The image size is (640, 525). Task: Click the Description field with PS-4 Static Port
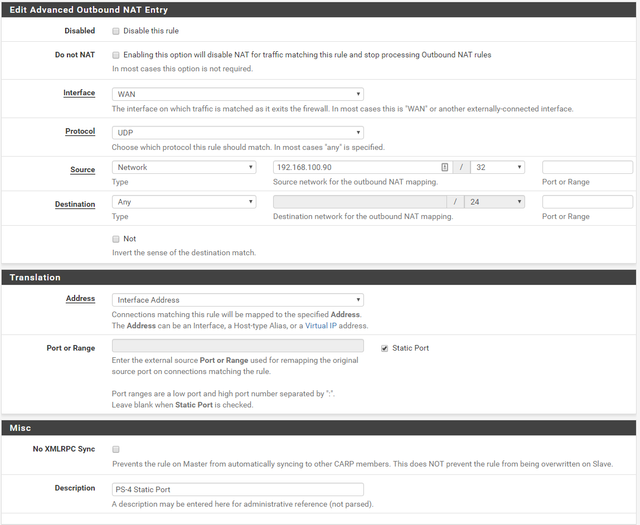click(x=238, y=489)
